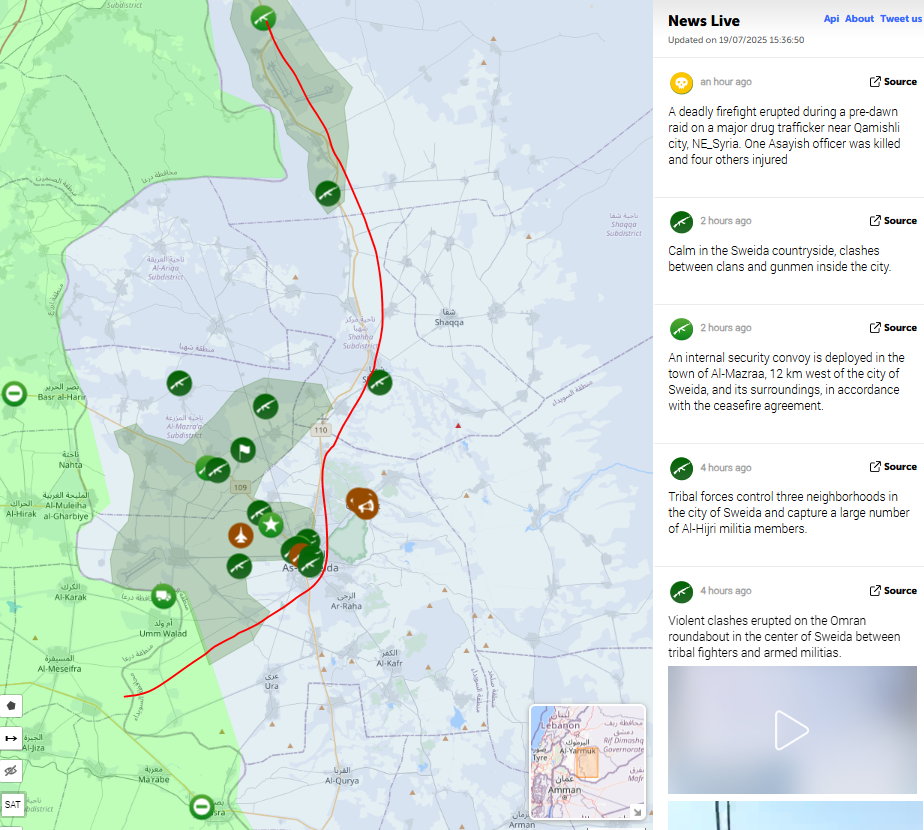The width and height of the screenshot is (924, 830).
Task: Click rifle icon of 'Tribal forces control' item
Action: coord(681,469)
